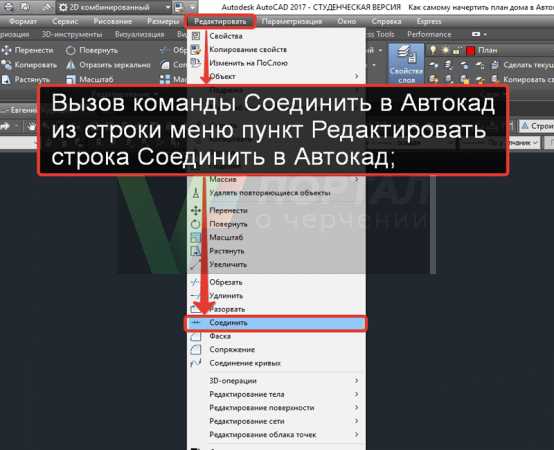The image size is (554, 450).
Task: Click the Растянуть ribbon tool
Action: tap(26, 79)
